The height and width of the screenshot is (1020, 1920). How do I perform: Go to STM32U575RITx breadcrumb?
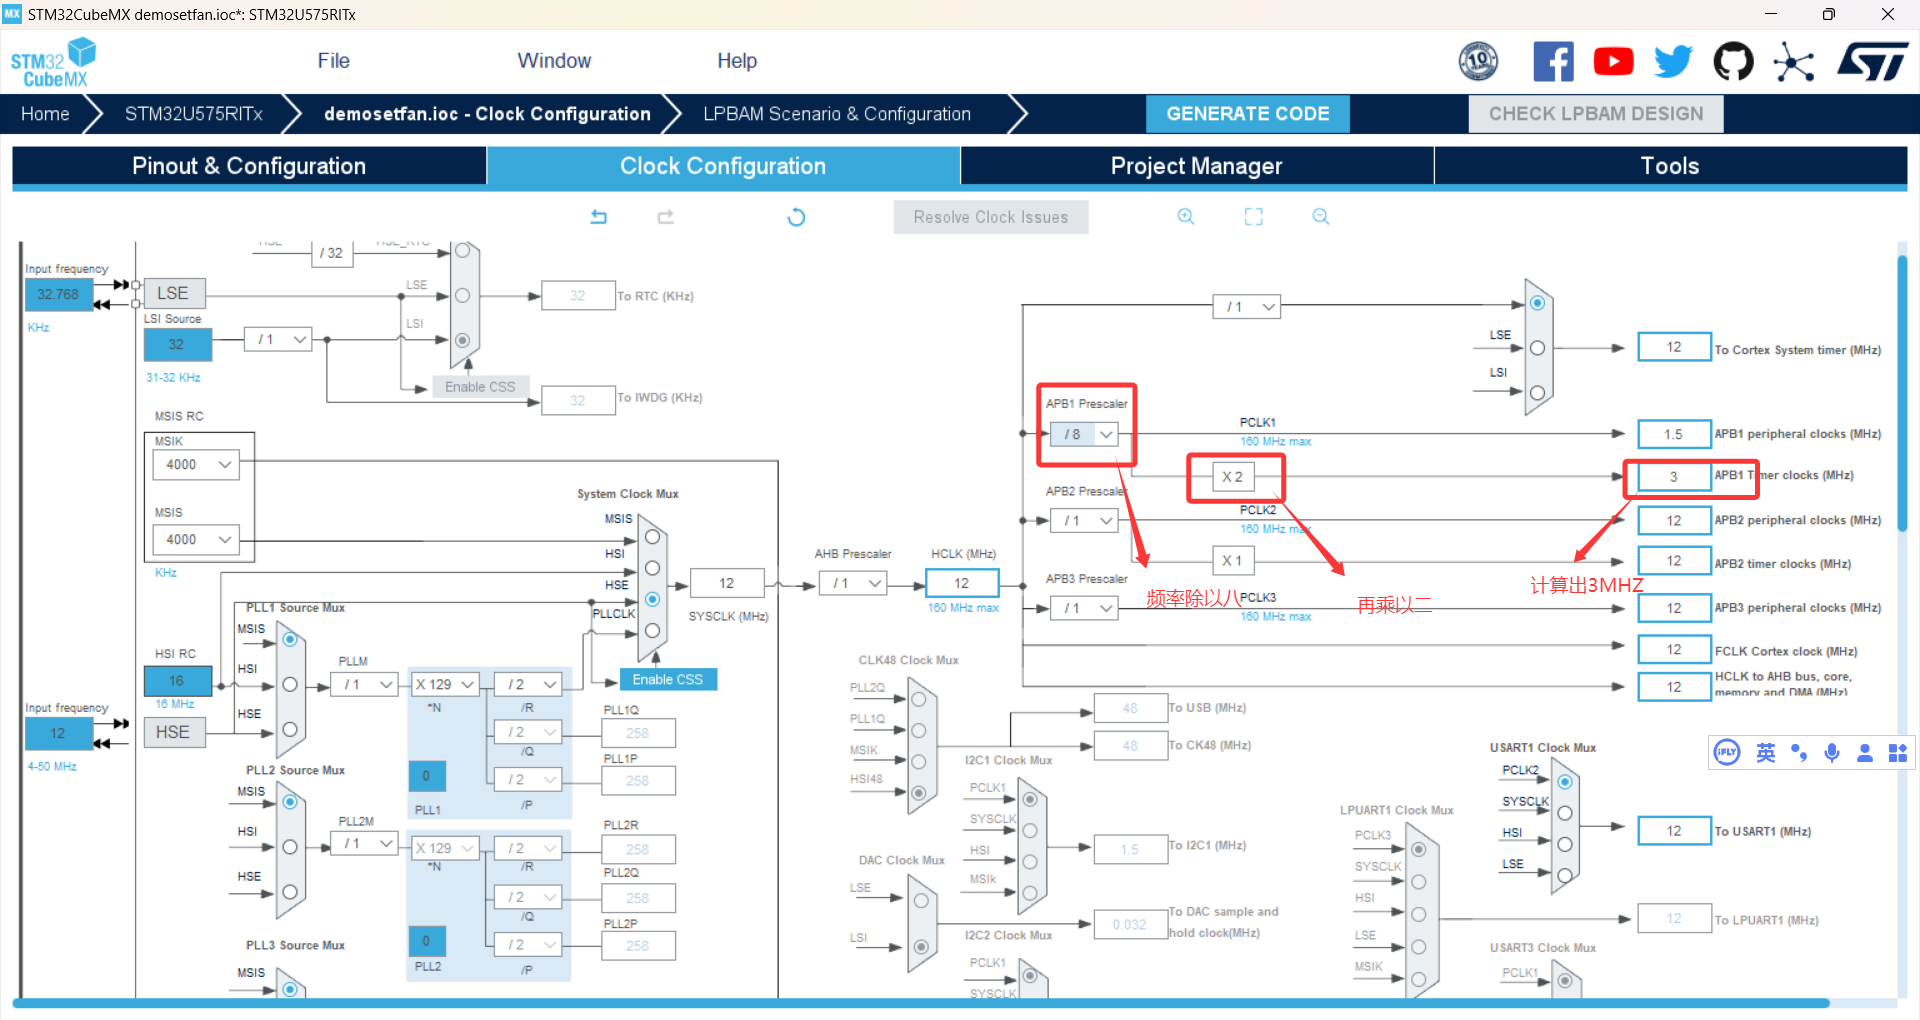click(x=194, y=114)
